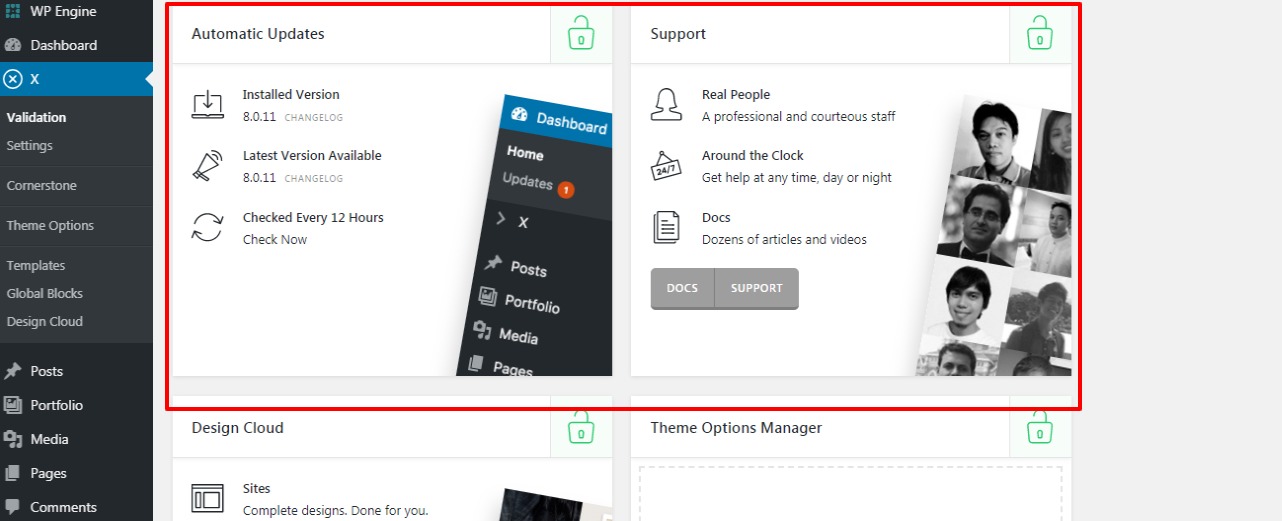1282x521 pixels.
Task: Click the Automatic Updates heading
Action: point(258,33)
